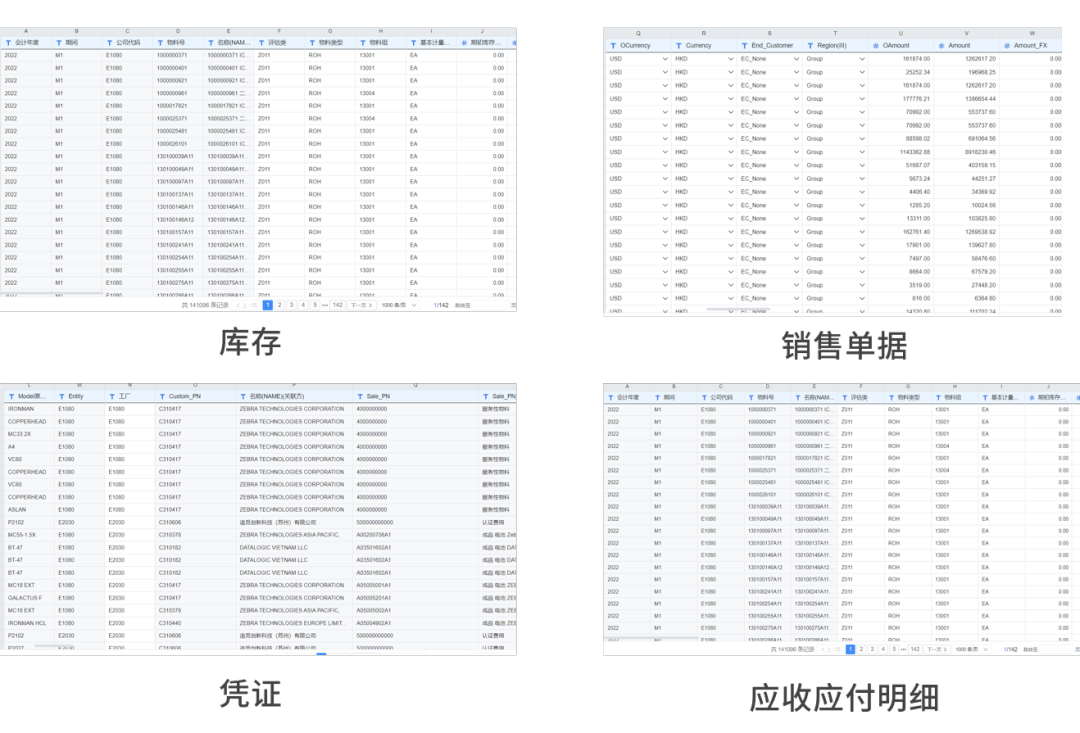Click the text-type icon beside OCurrency header
1080x733 pixels.
coord(613,45)
